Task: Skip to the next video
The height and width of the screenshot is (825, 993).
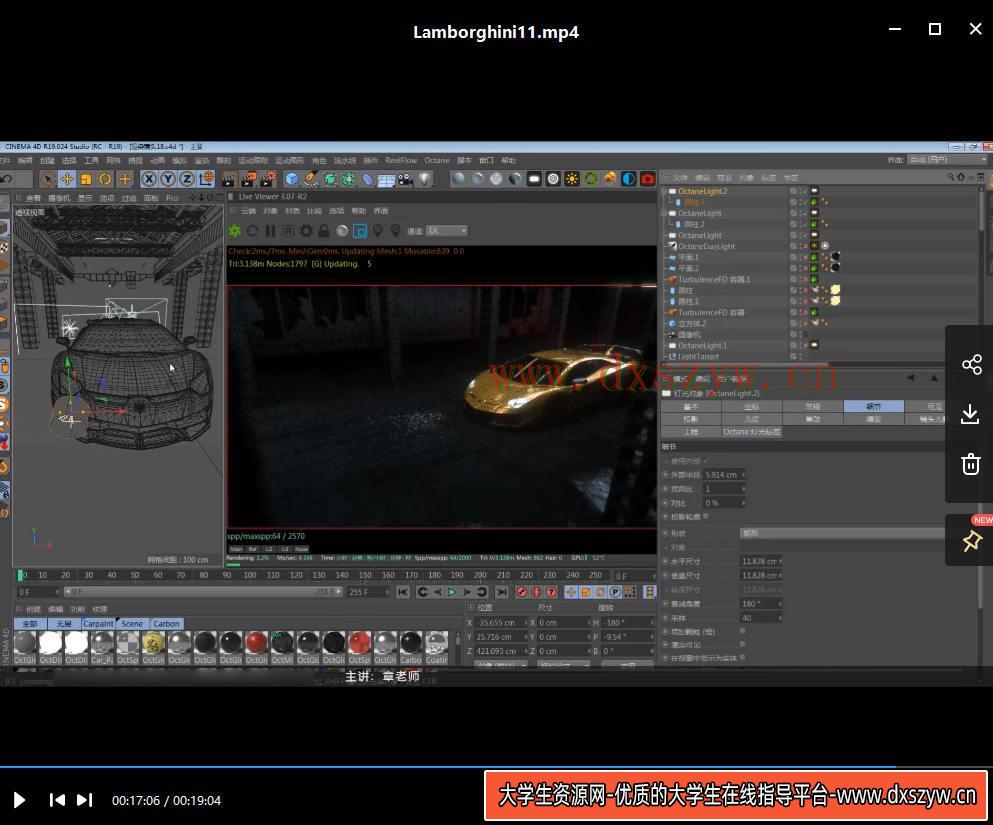Action: click(x=85, y=800)
